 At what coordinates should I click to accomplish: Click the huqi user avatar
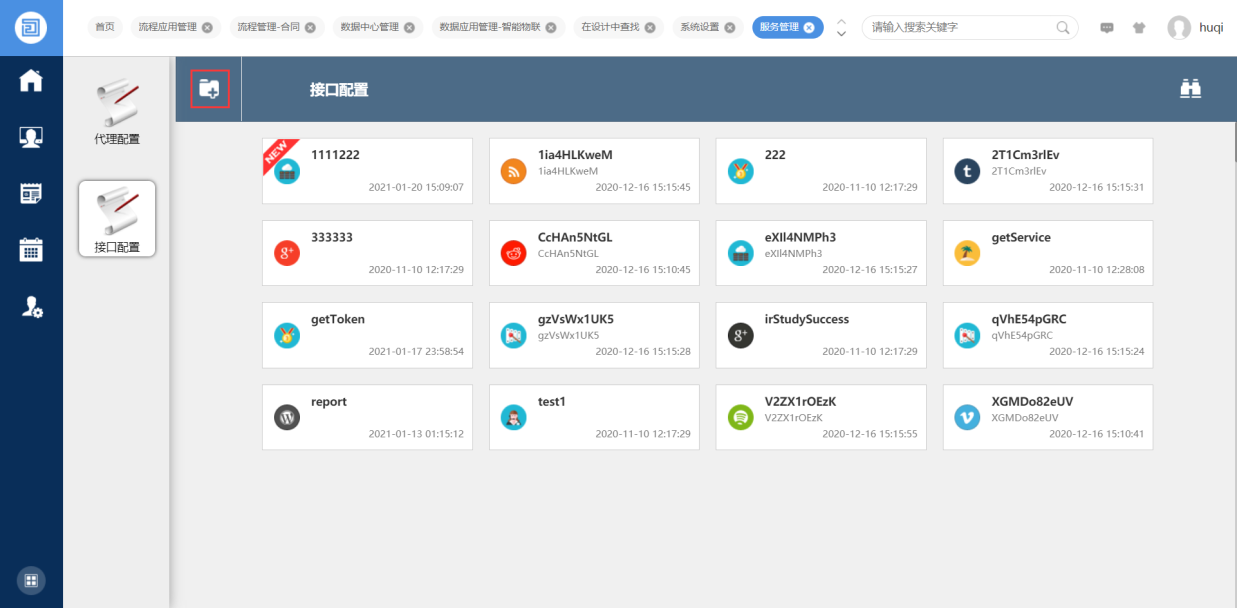pos(1179,28)
